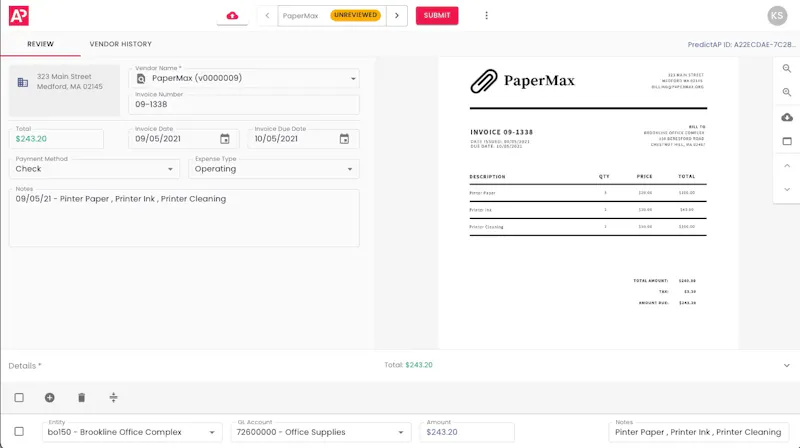Open the KS user avatar menu
The height and width of the screenshot is (448, 800).
coord(777,15)
